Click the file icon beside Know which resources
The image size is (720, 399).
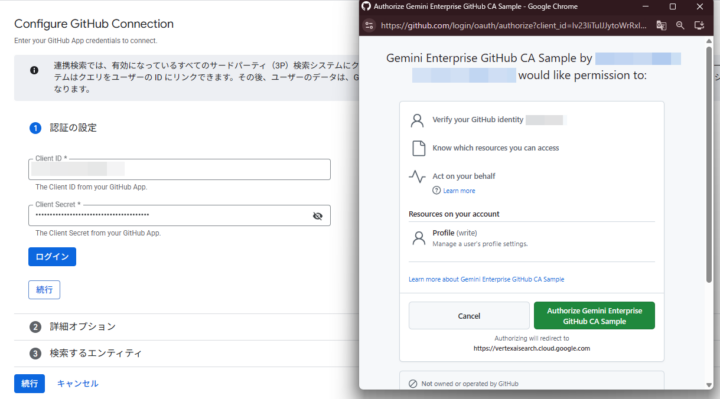pyautogui.click(x=418, y=148)
